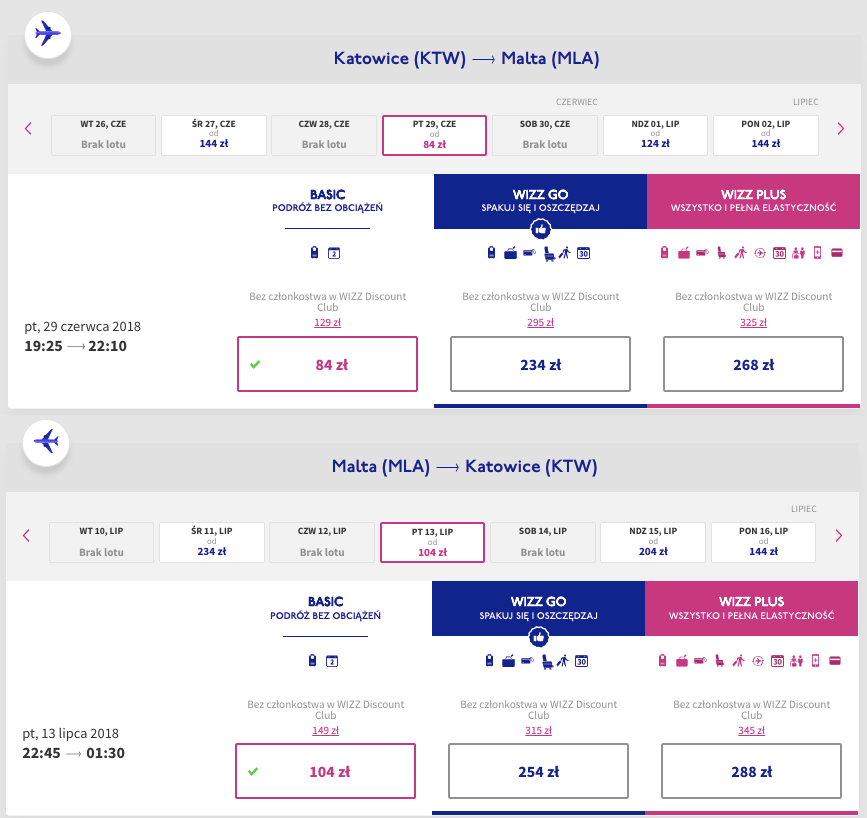Click the outbound flight airplane icon
This screenshot has height=818, width=867.
48,34
